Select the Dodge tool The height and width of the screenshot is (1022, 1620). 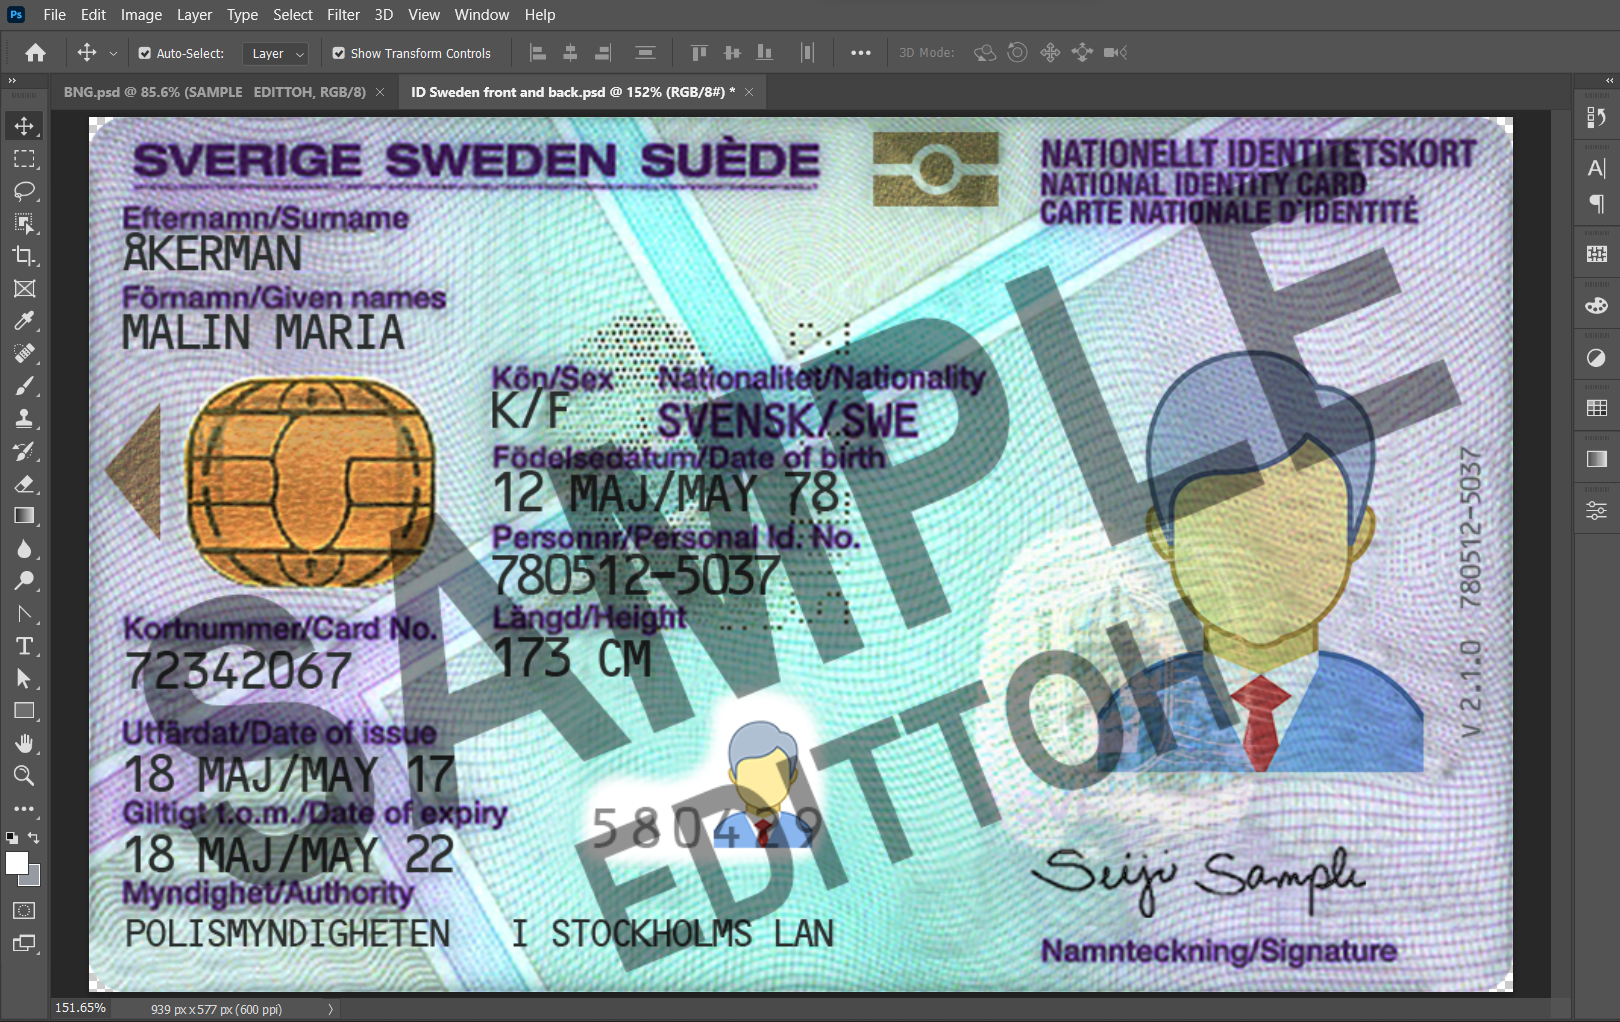coord(24,581)
